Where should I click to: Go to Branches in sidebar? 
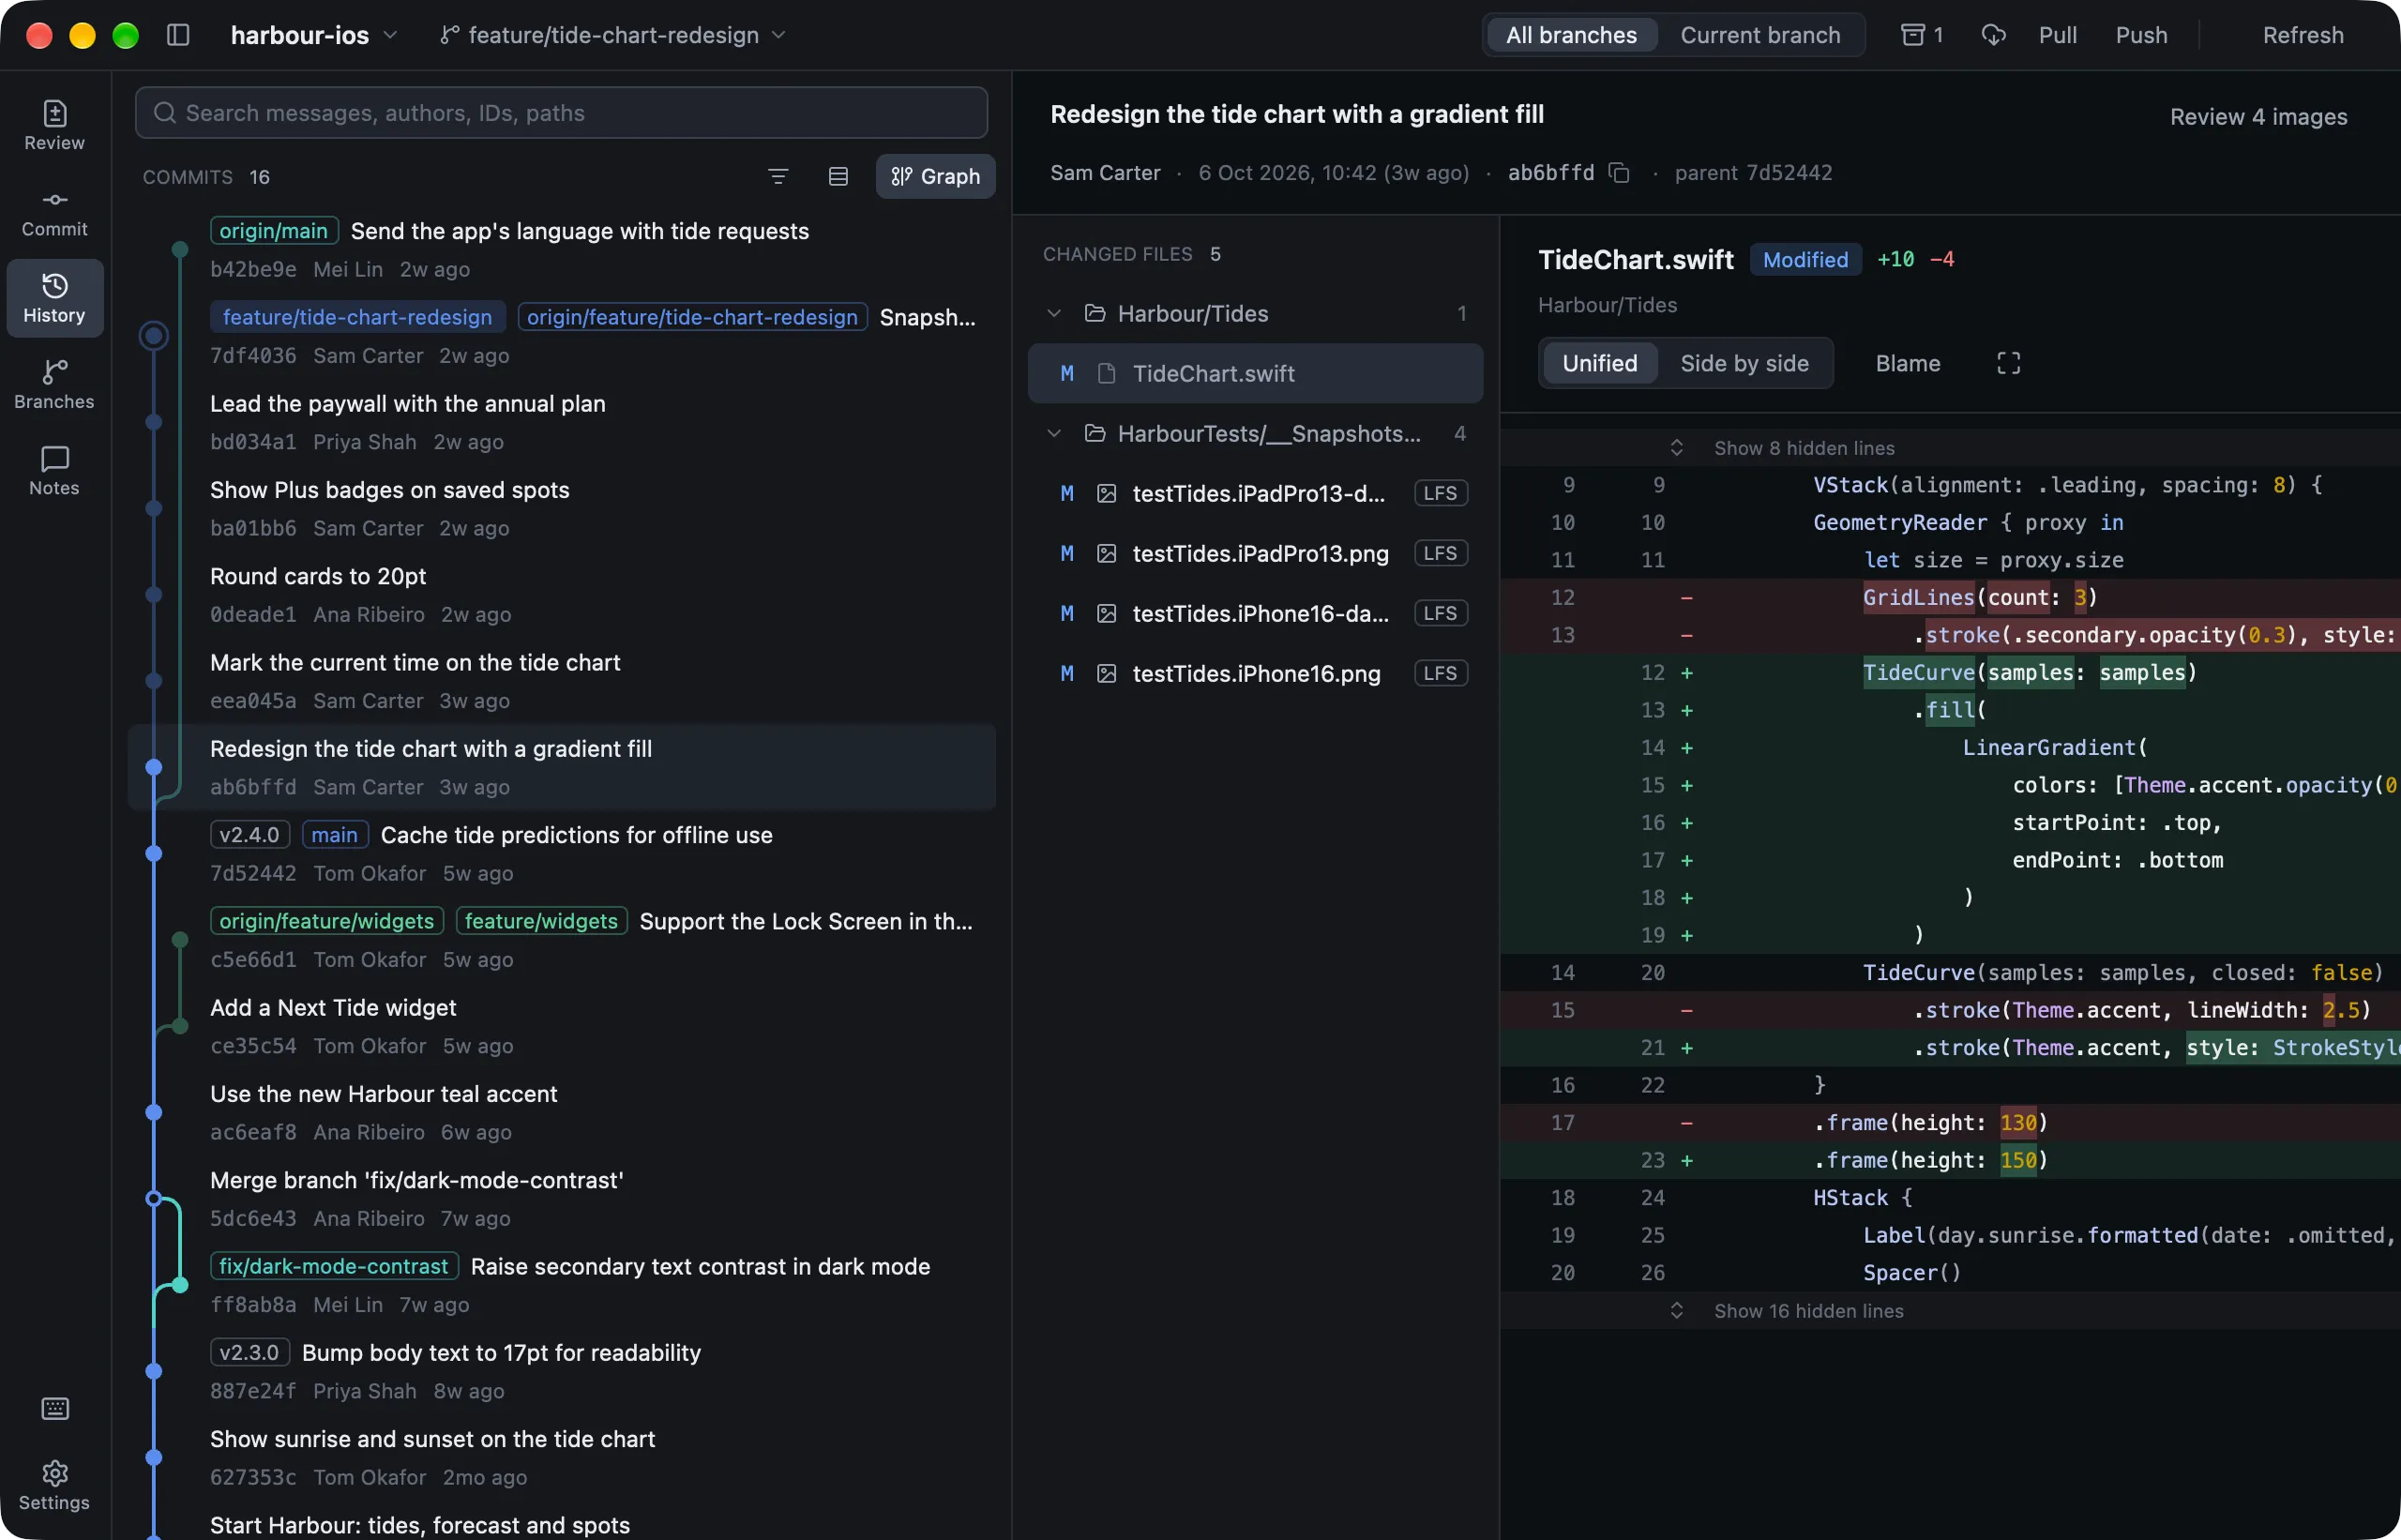click(x=54, y=384)
